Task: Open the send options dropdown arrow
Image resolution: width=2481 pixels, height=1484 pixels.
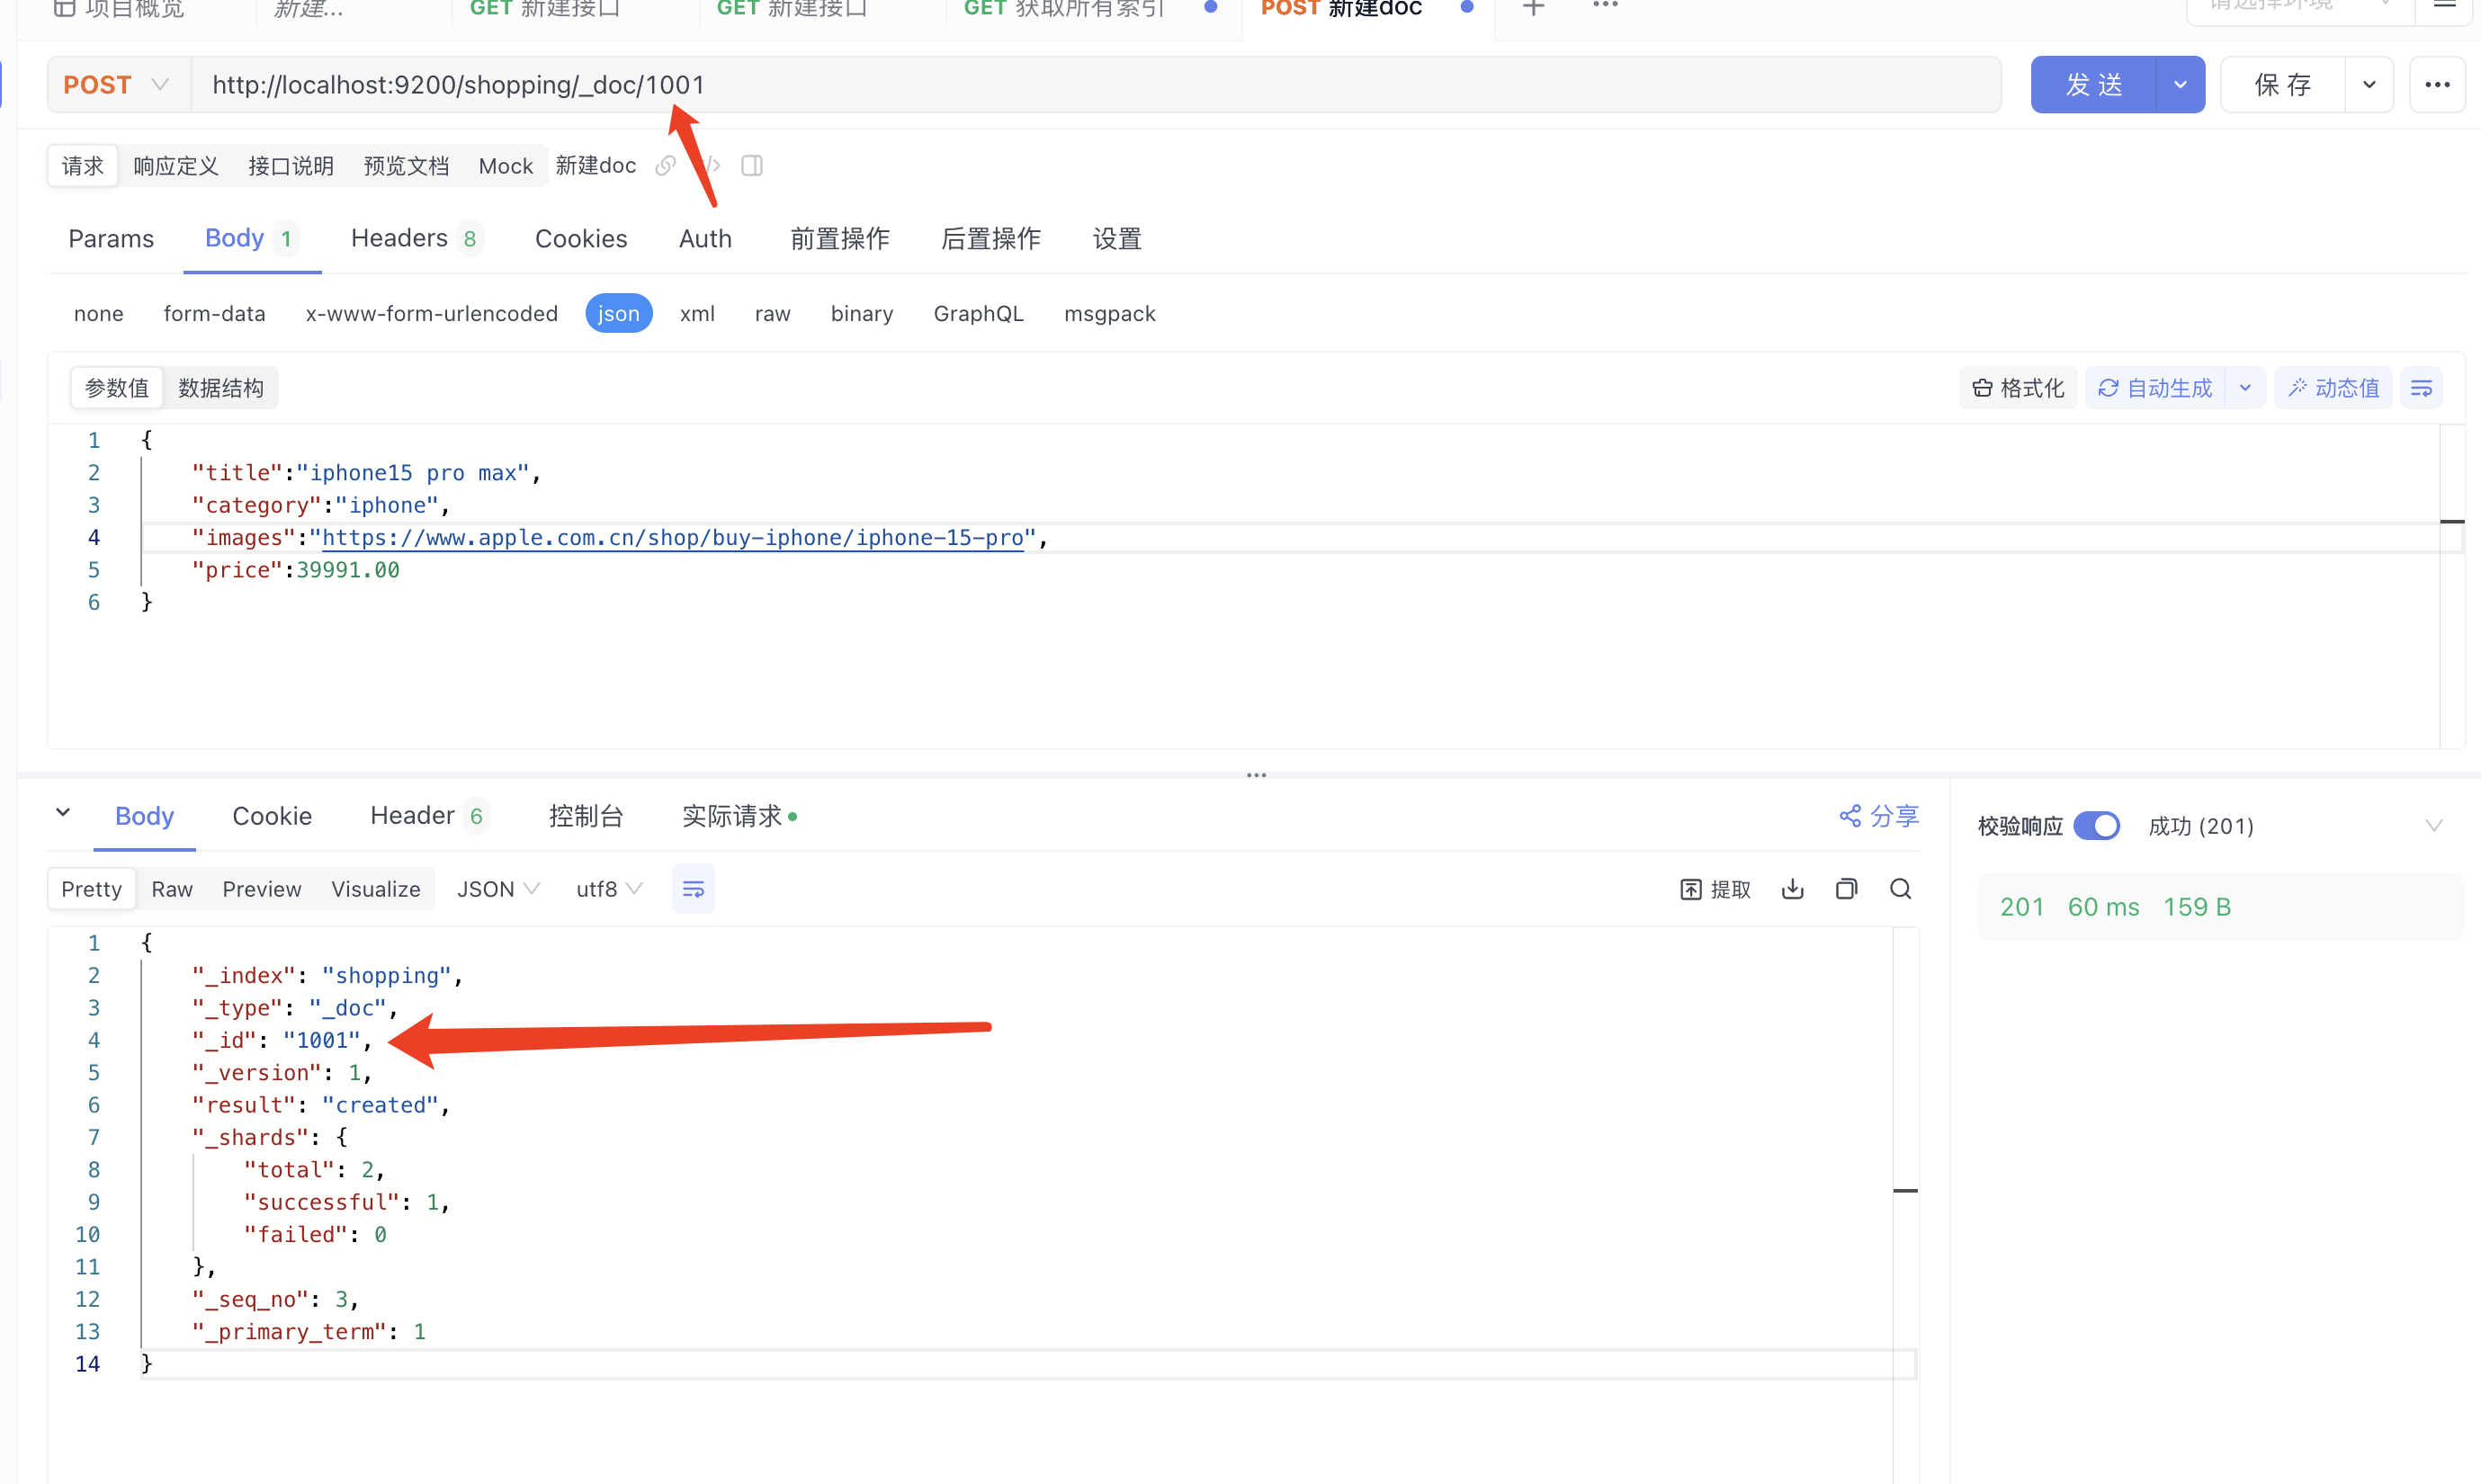Action: (2181, 85)
